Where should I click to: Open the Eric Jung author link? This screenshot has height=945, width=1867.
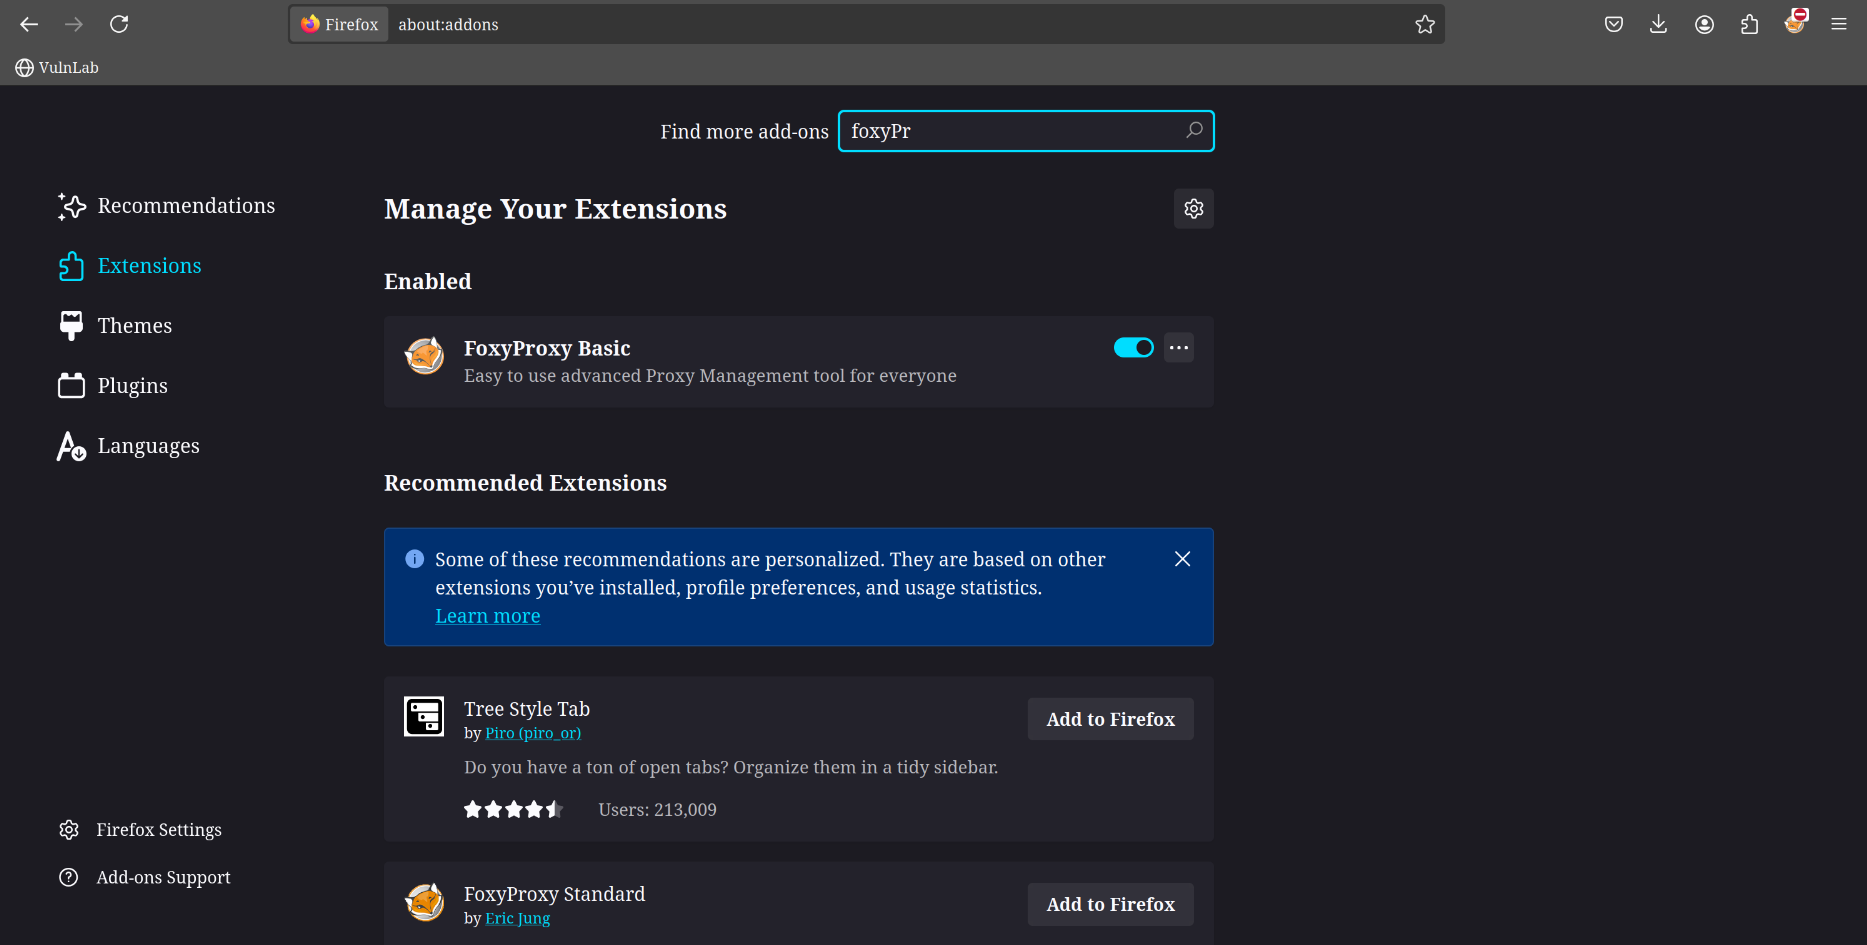tap(518, 918)
